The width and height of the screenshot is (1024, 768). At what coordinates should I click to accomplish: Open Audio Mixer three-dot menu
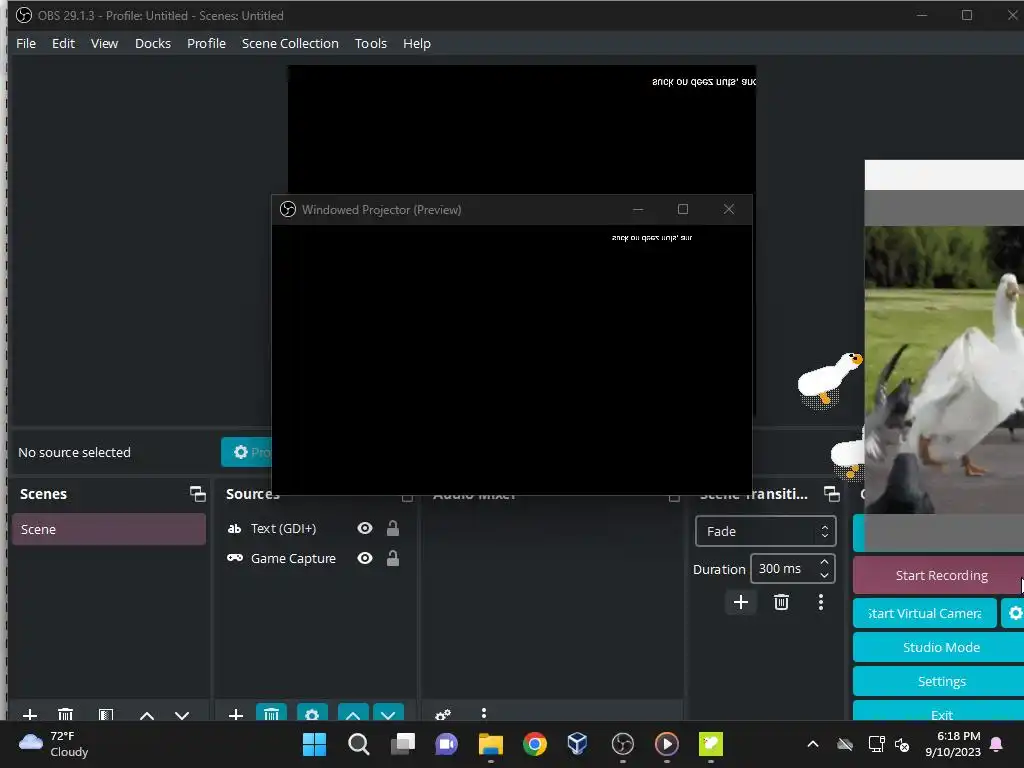click(484, 713)
